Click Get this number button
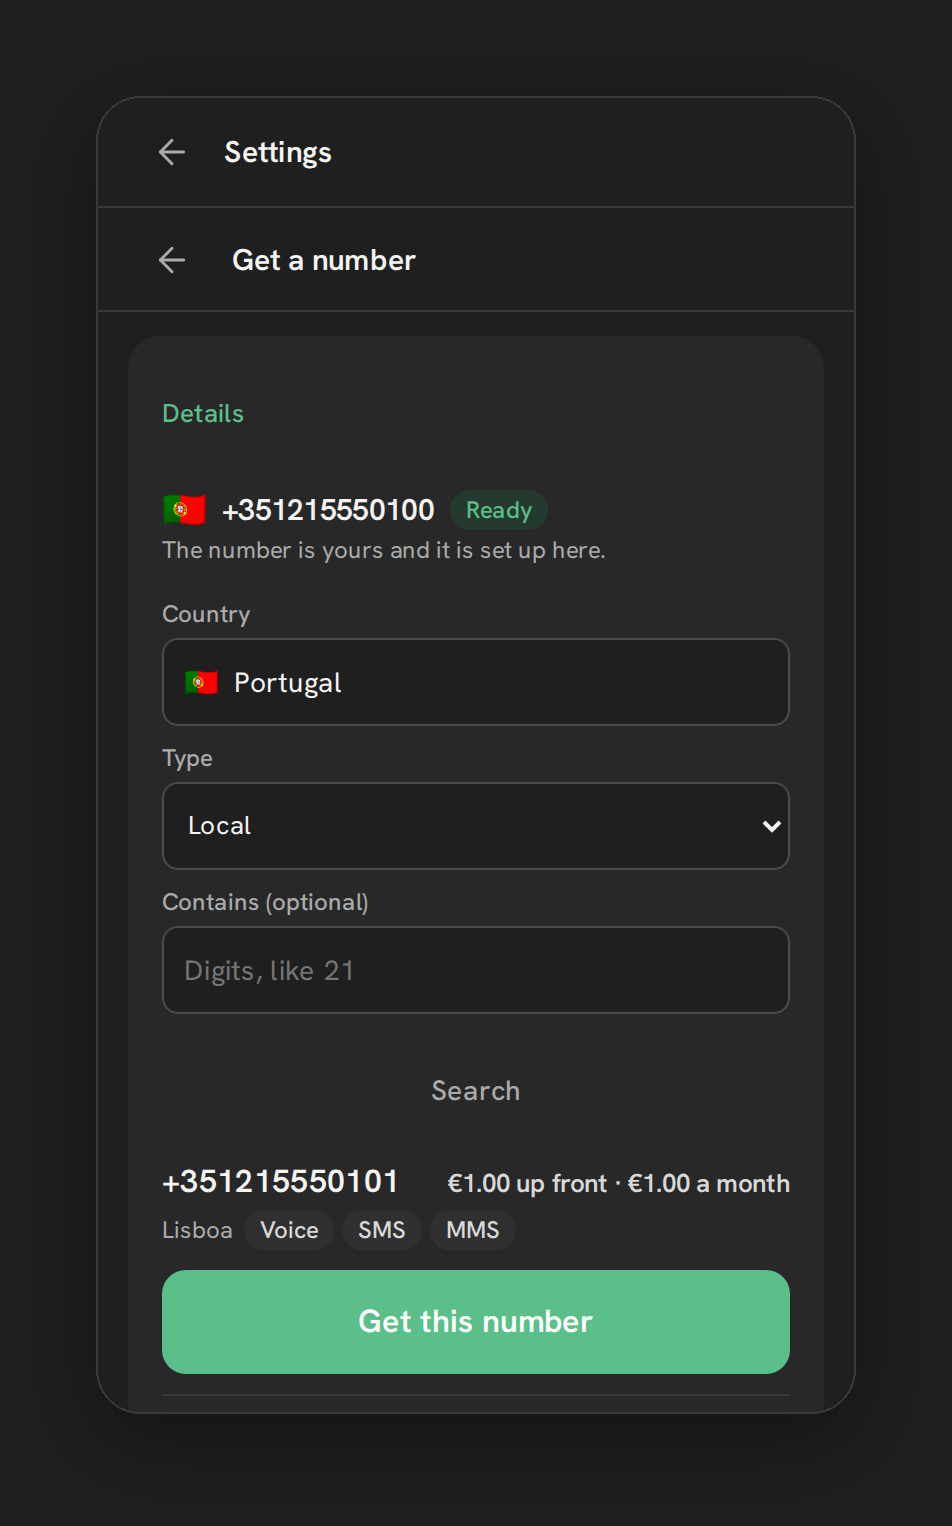The image size is (952, 1526). [x=476, y=1322]
